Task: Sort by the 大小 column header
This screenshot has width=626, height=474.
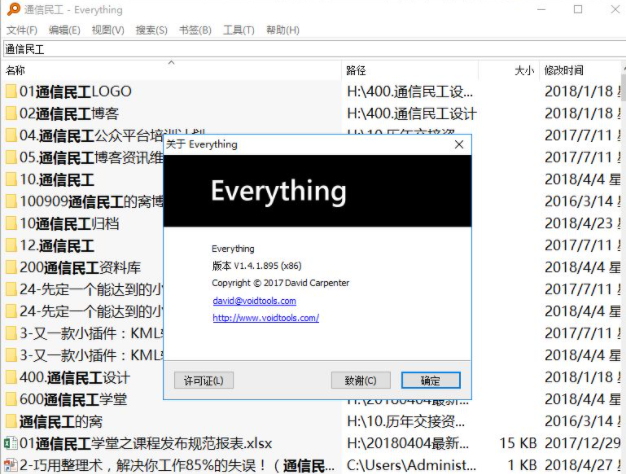Action: click(509, 70)
